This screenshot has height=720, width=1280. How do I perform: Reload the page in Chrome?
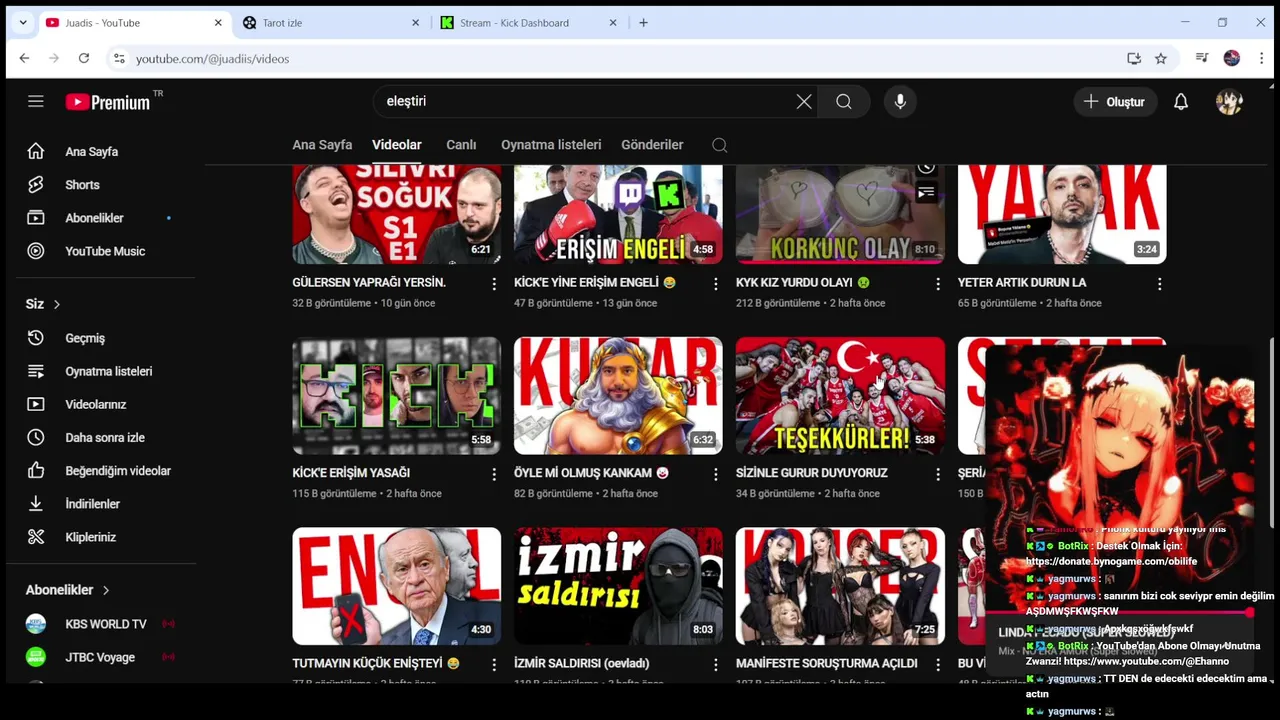(x=84, y=59)
